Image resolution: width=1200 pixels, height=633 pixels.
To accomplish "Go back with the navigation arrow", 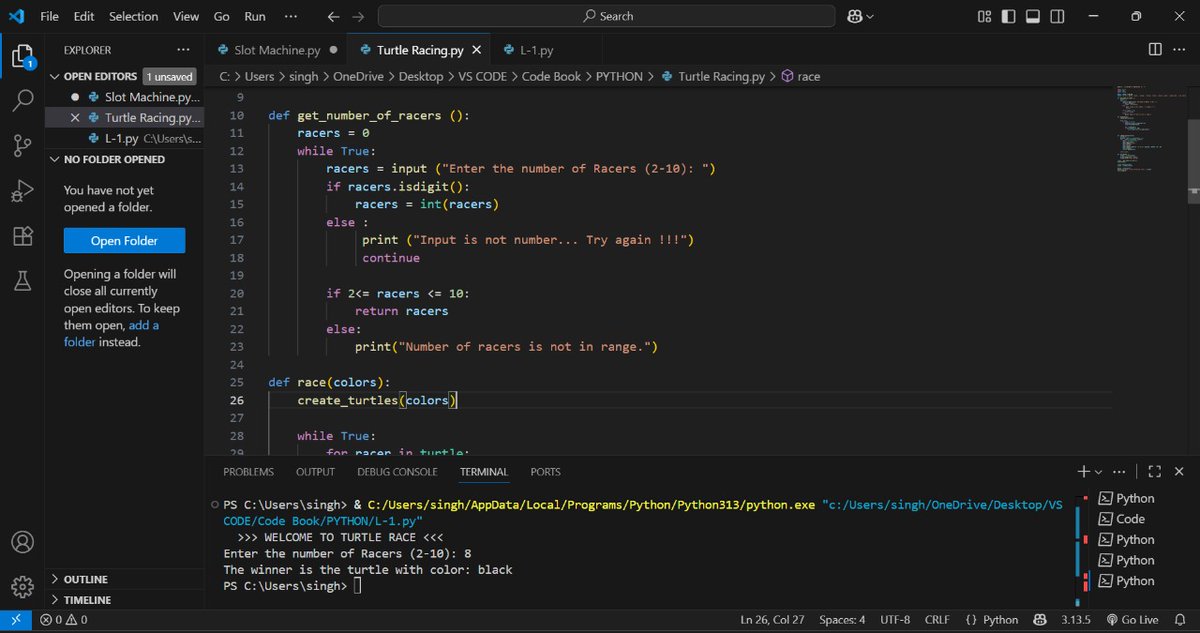I will 334,16.
